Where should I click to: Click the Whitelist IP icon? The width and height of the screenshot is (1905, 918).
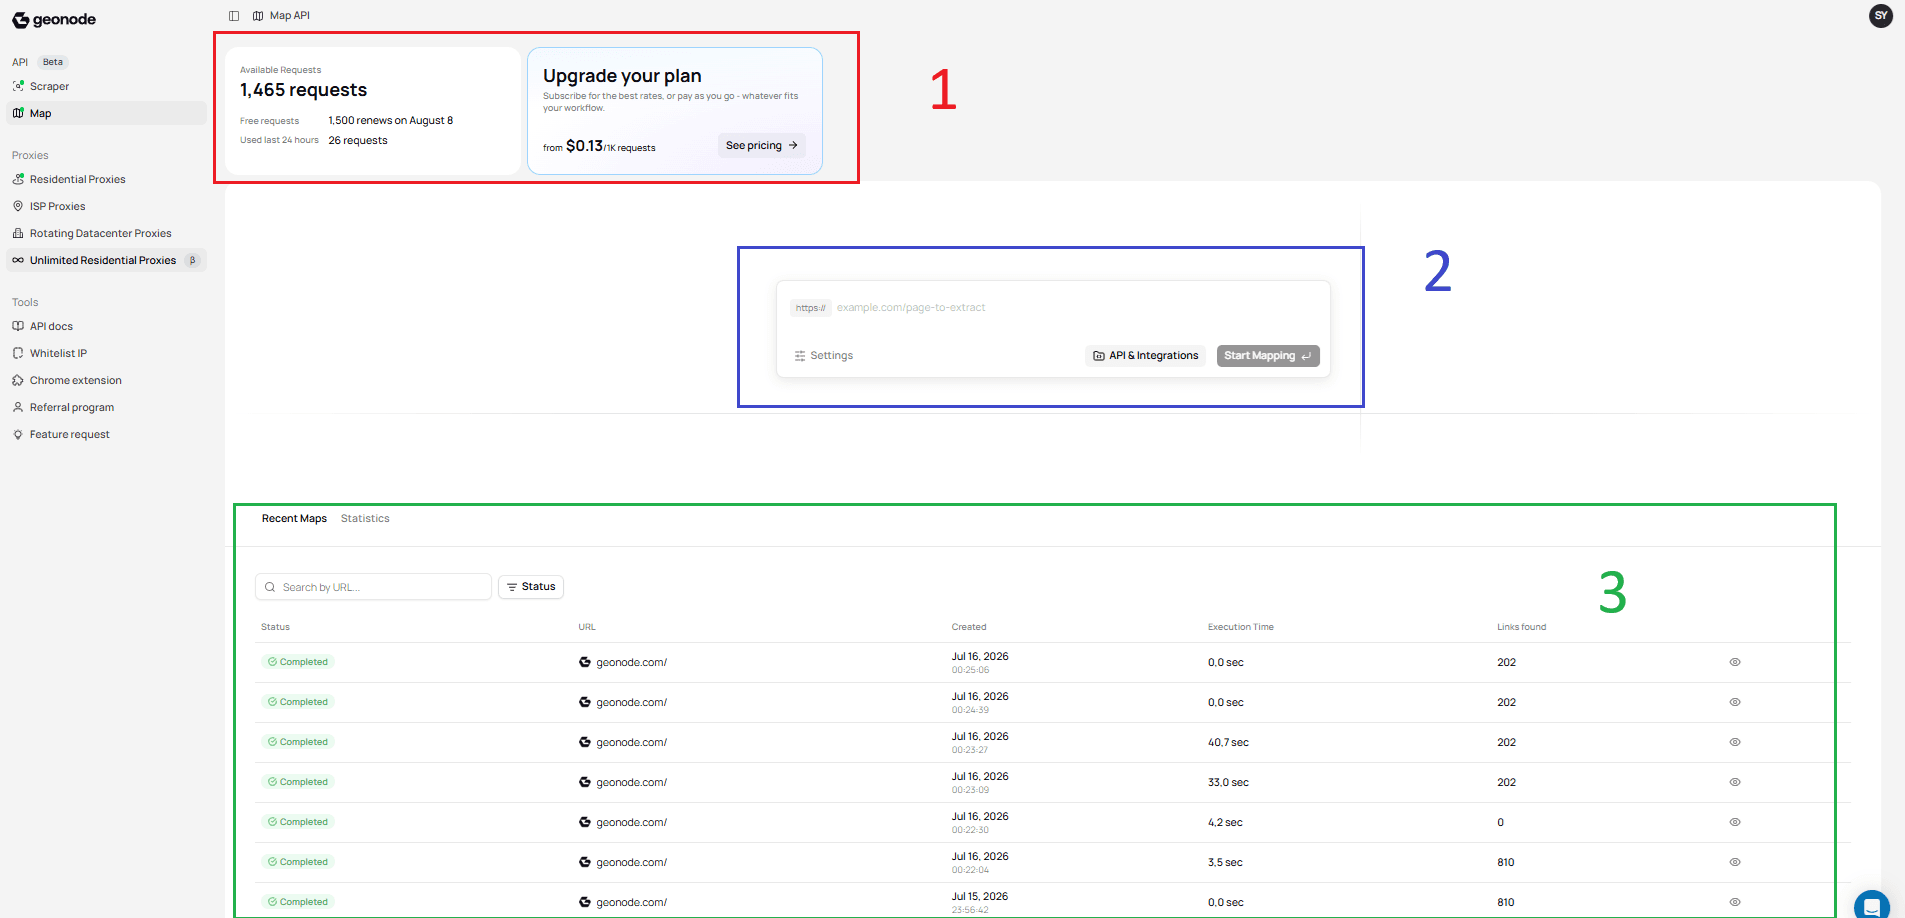click(18, 353)
